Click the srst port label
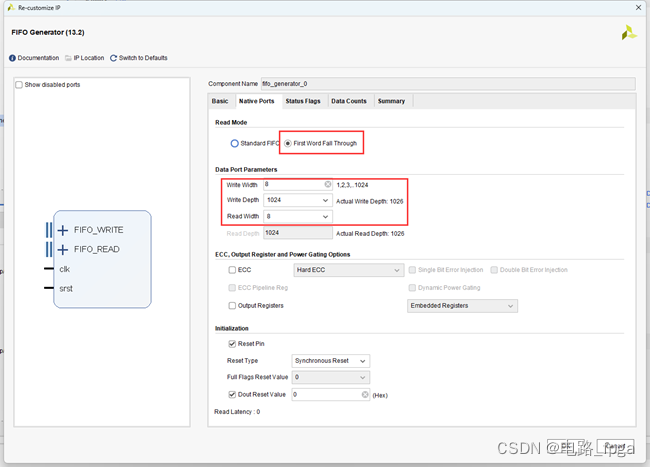 point(66,289)
